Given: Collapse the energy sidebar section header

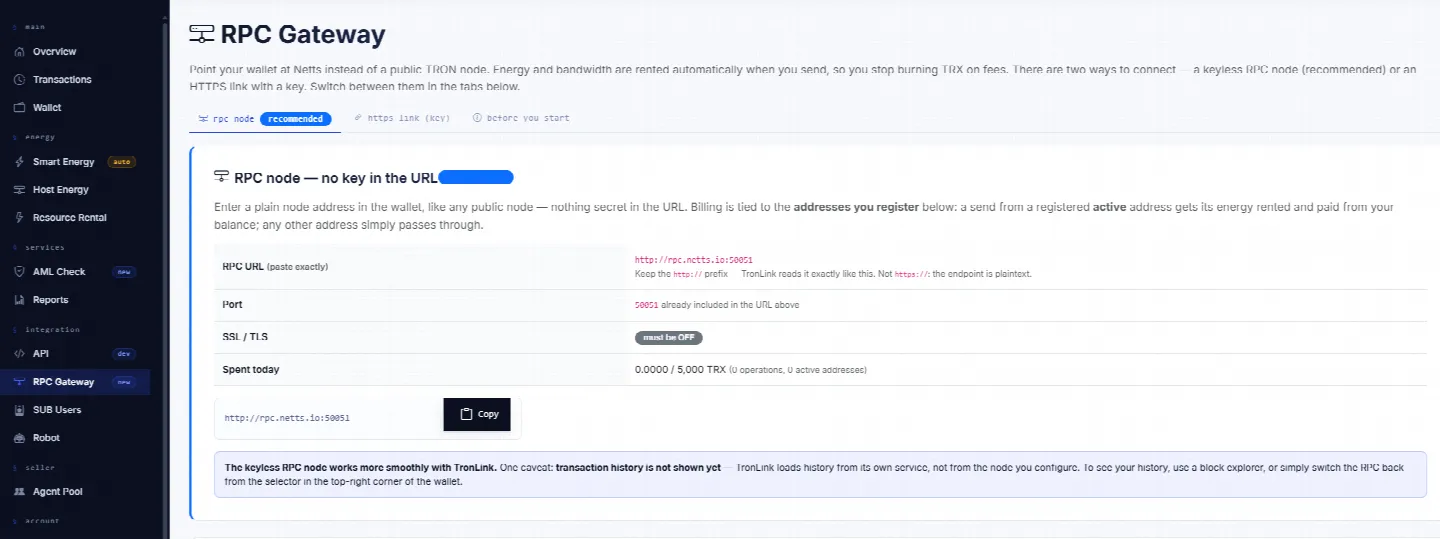Looking at the screenshot, I should click(32, 137).
